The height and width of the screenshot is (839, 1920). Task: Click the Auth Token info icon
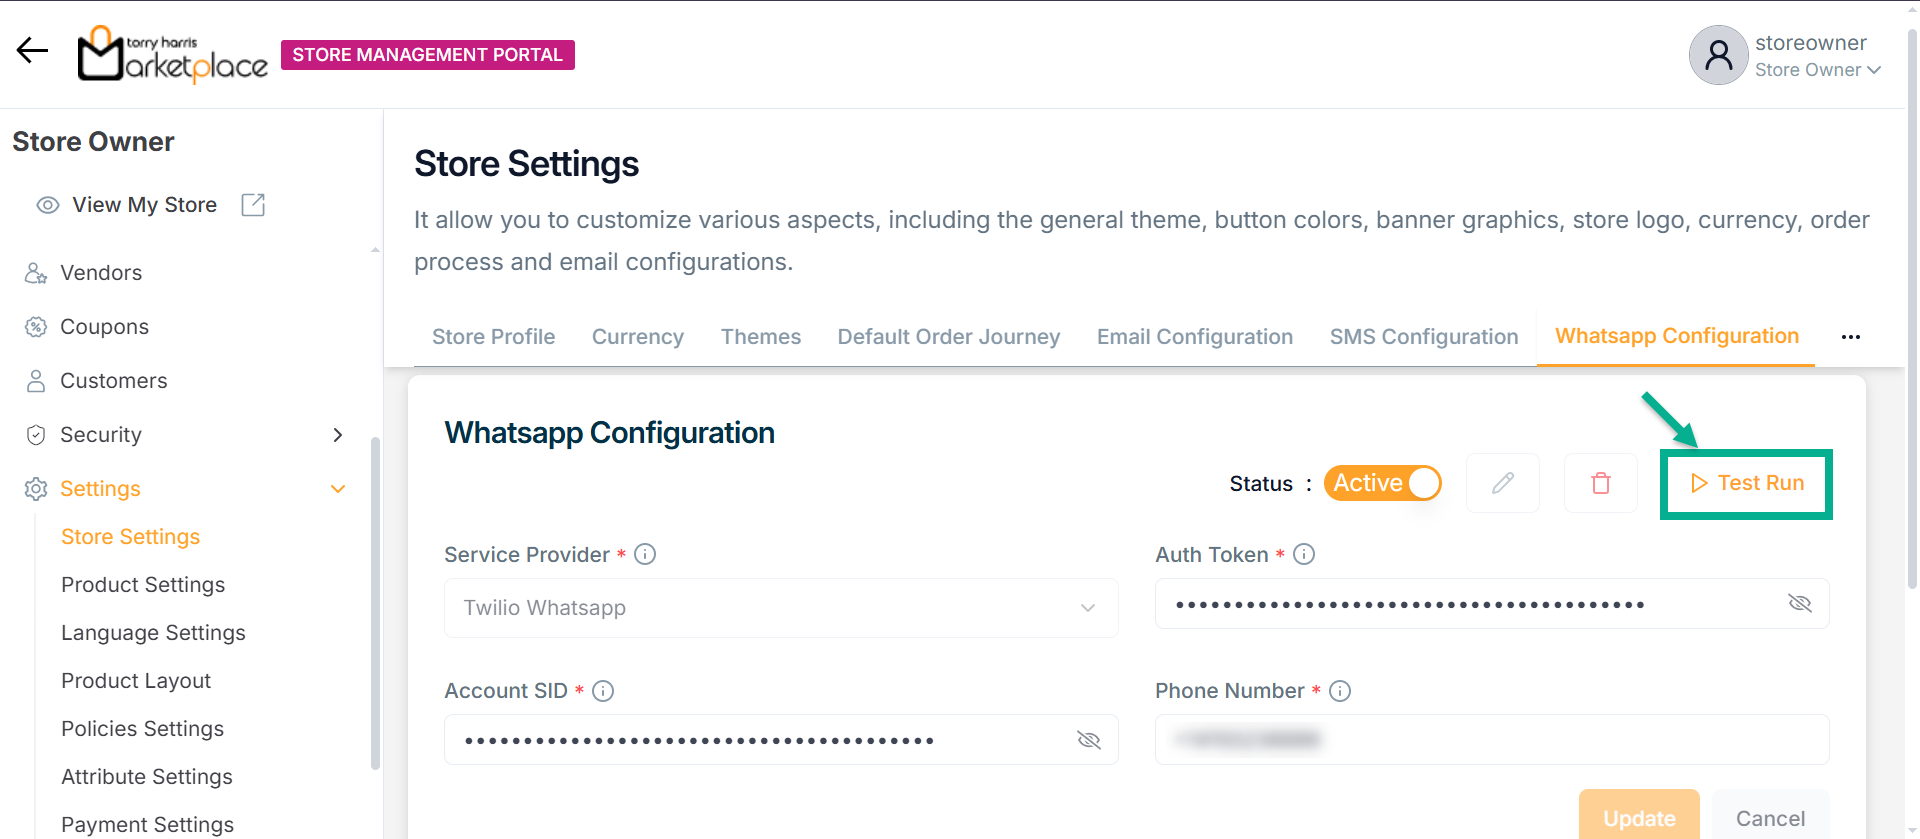tap(1304, 554)
